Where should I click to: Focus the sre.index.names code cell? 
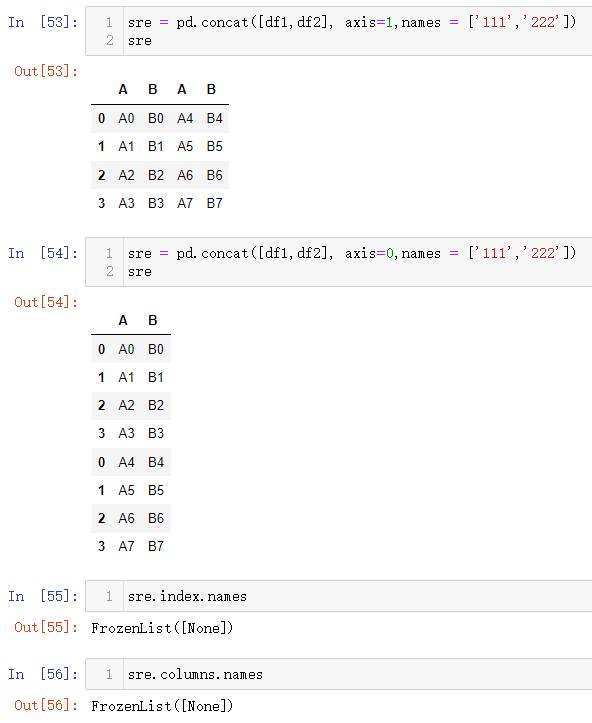(x=339, y=596)
